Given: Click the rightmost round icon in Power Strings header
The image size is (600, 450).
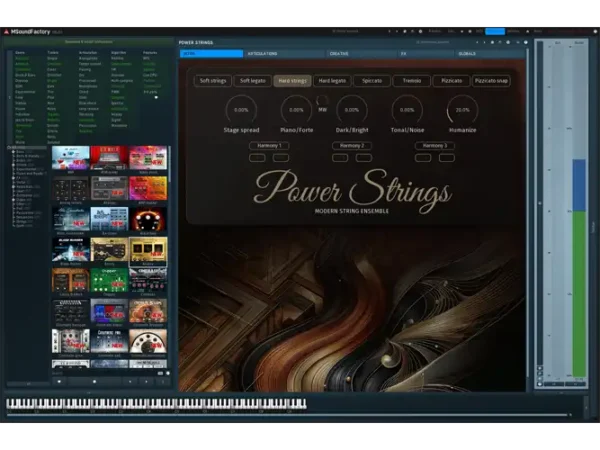Looking at the screenshot, I should coord(526,42).
